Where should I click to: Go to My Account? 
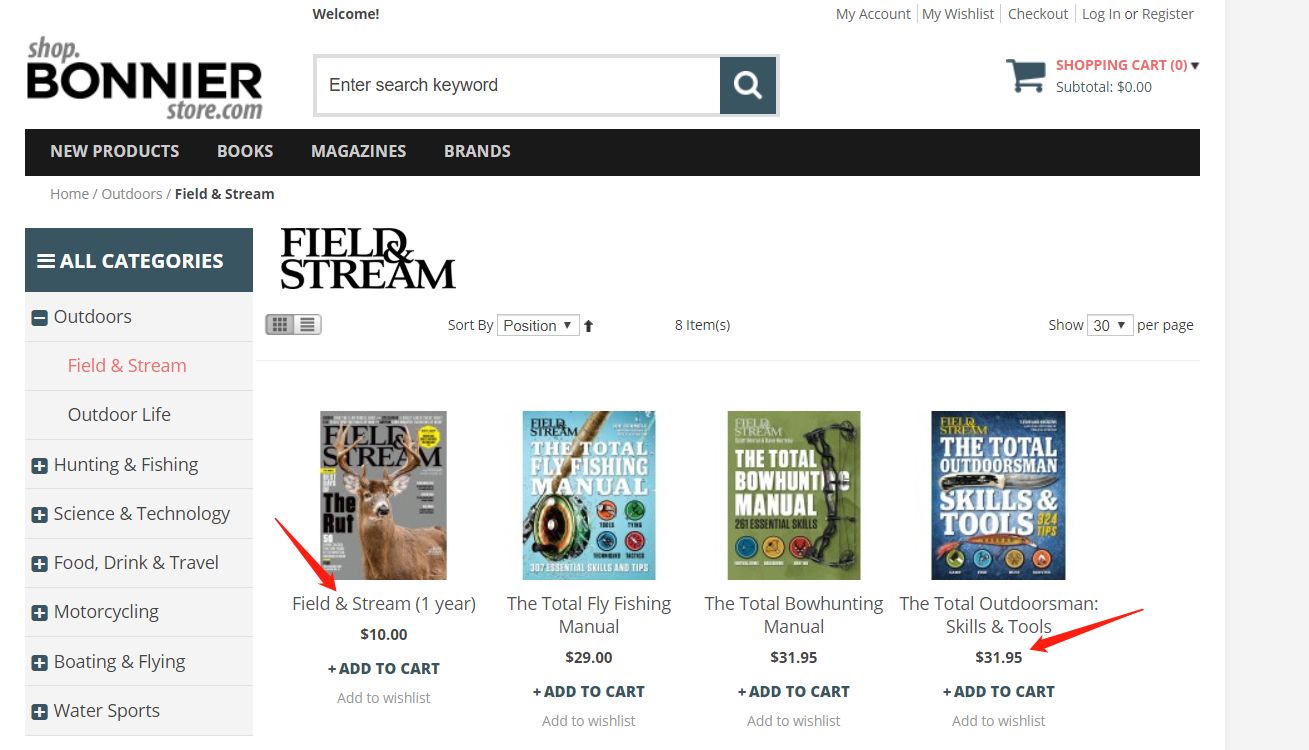pyautogui.click(x=873, y=14)
